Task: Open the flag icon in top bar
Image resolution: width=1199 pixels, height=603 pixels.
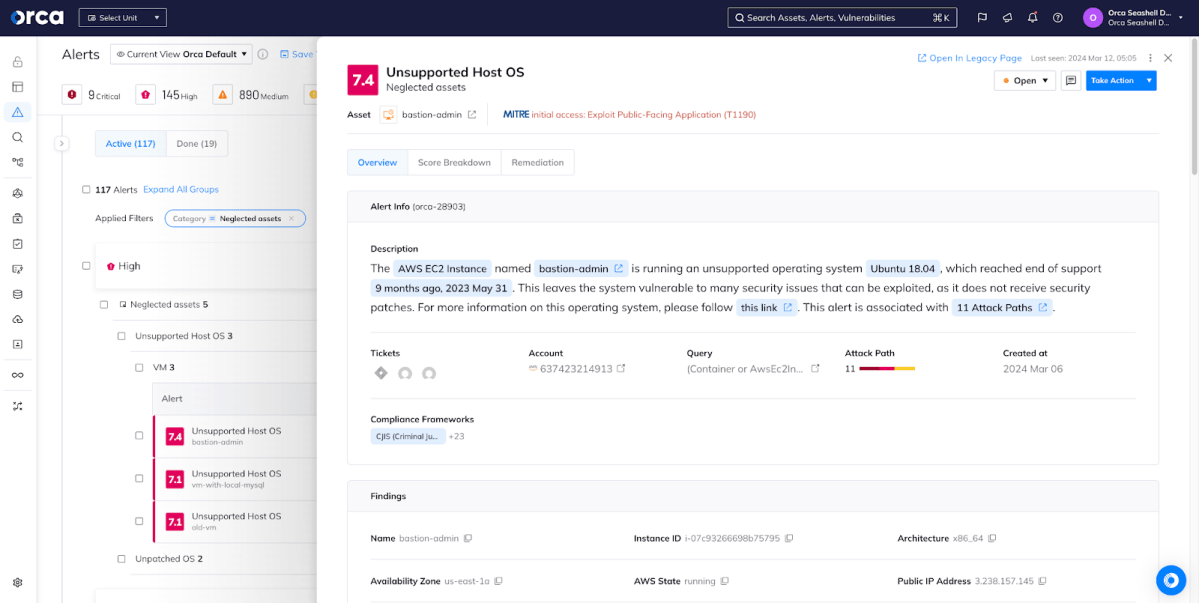Action: pyautogui.click(x=983, y=18)
